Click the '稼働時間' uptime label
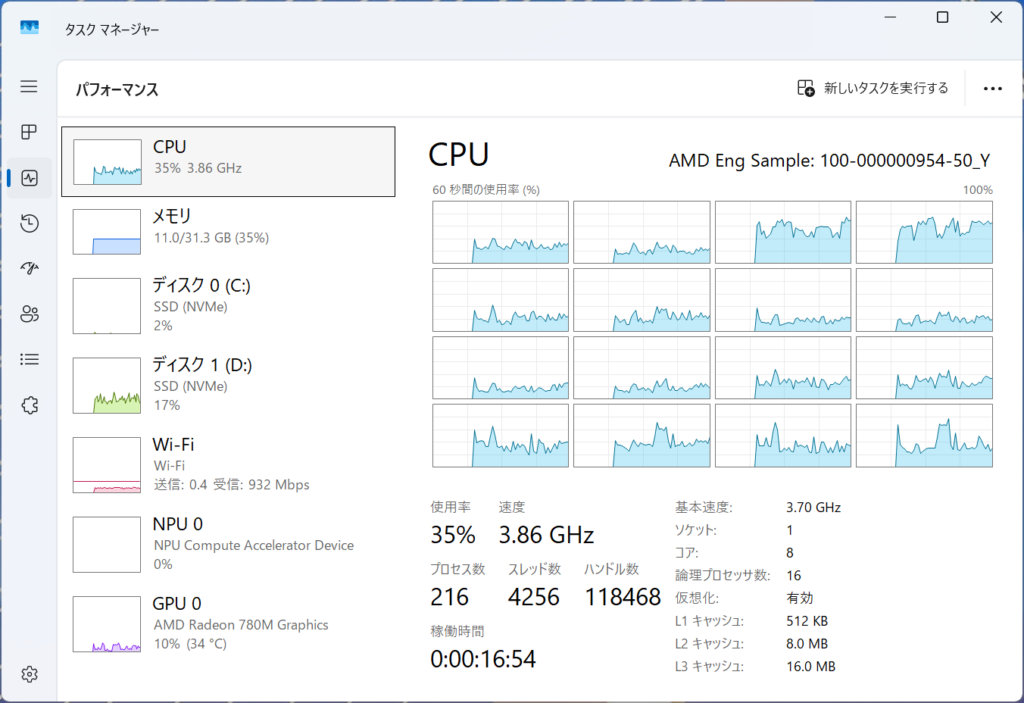This screenshot has width=1024, height=703. (x=457, y=631)
